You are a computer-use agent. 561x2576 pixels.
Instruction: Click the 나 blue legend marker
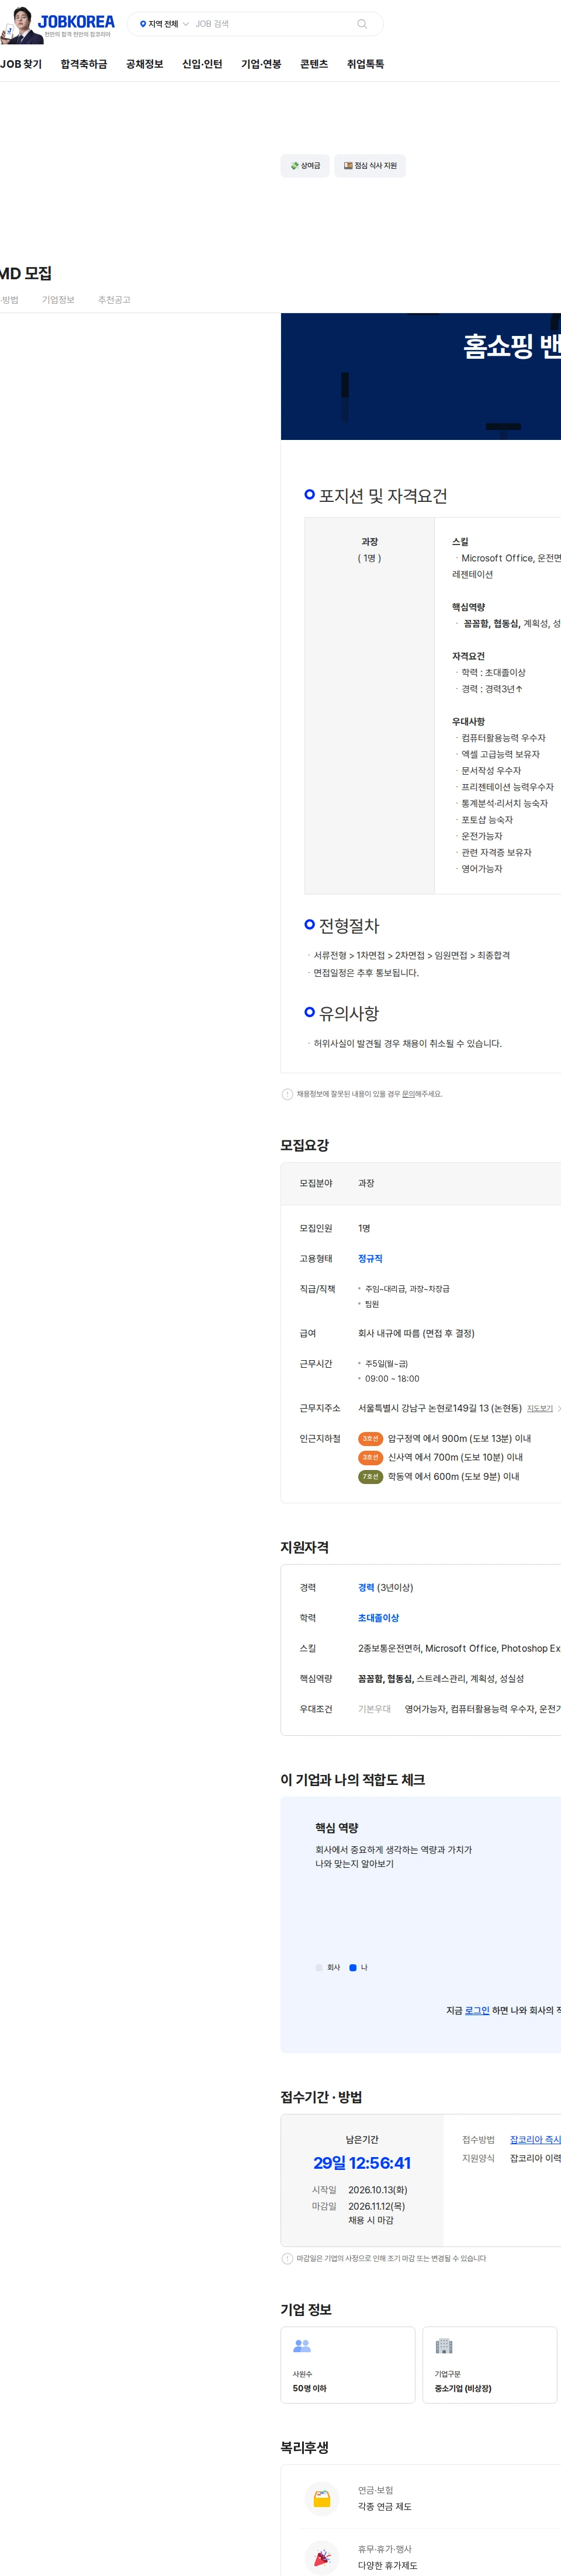point(353,1967)
